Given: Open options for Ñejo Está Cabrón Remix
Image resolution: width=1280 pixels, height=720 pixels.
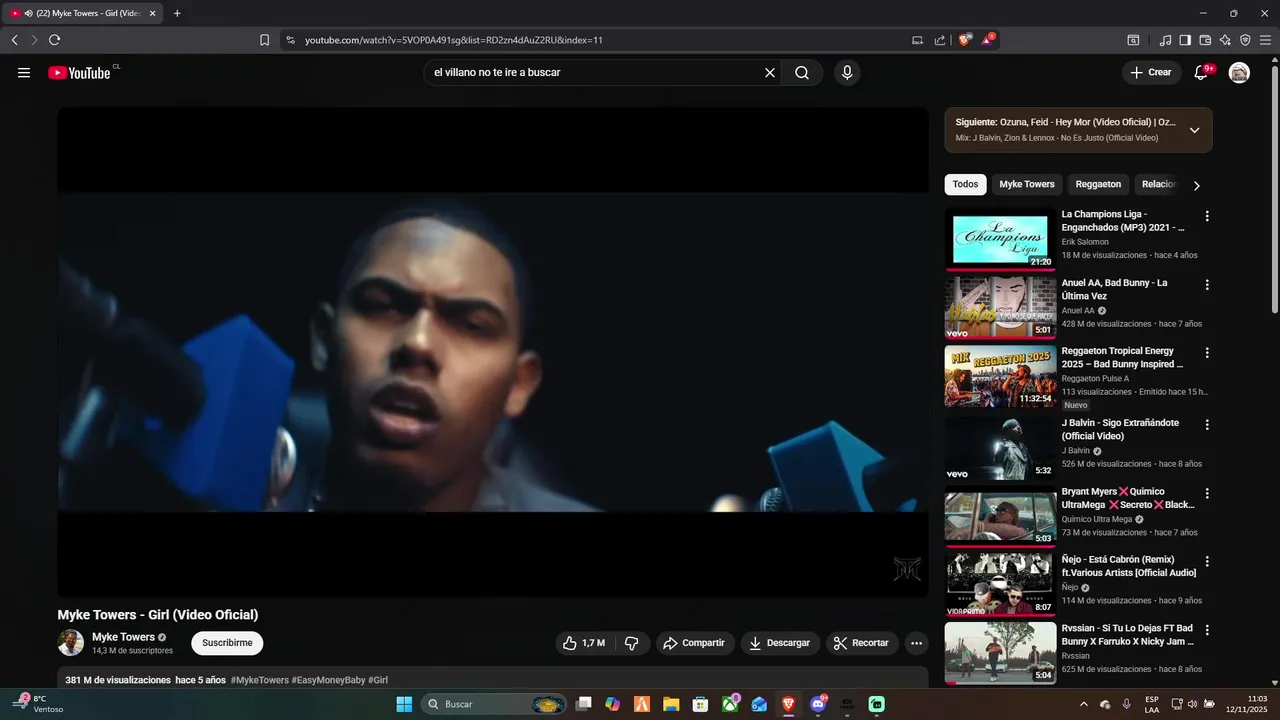Looking at the screenshot, I should [x=1207, y=562].
